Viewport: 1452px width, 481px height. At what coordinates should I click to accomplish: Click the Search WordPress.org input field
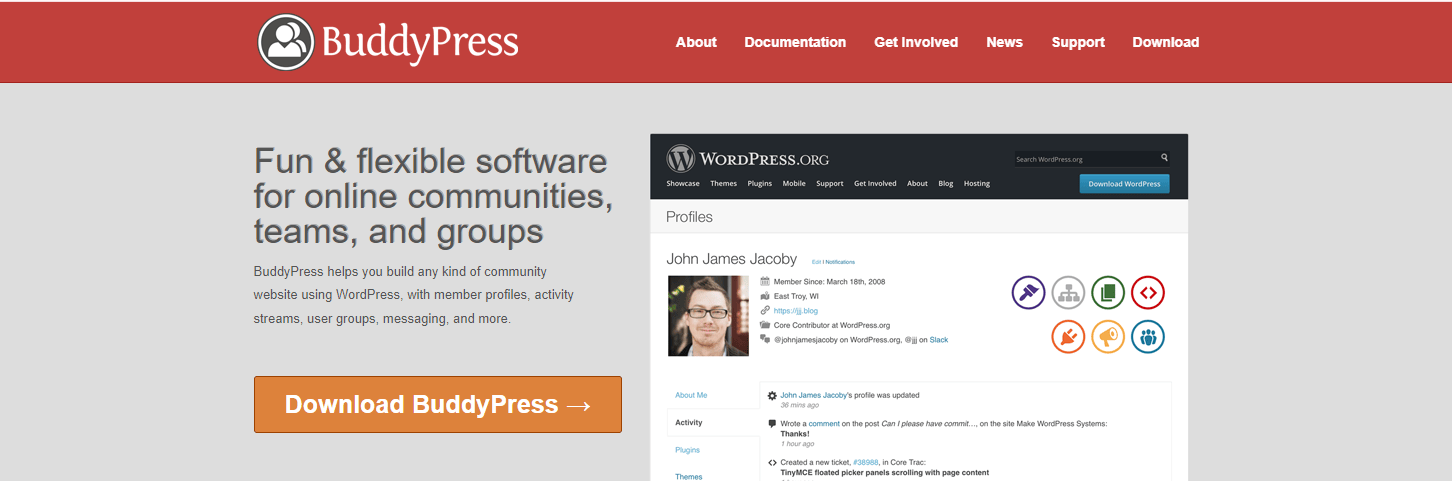pos(1084,159)
